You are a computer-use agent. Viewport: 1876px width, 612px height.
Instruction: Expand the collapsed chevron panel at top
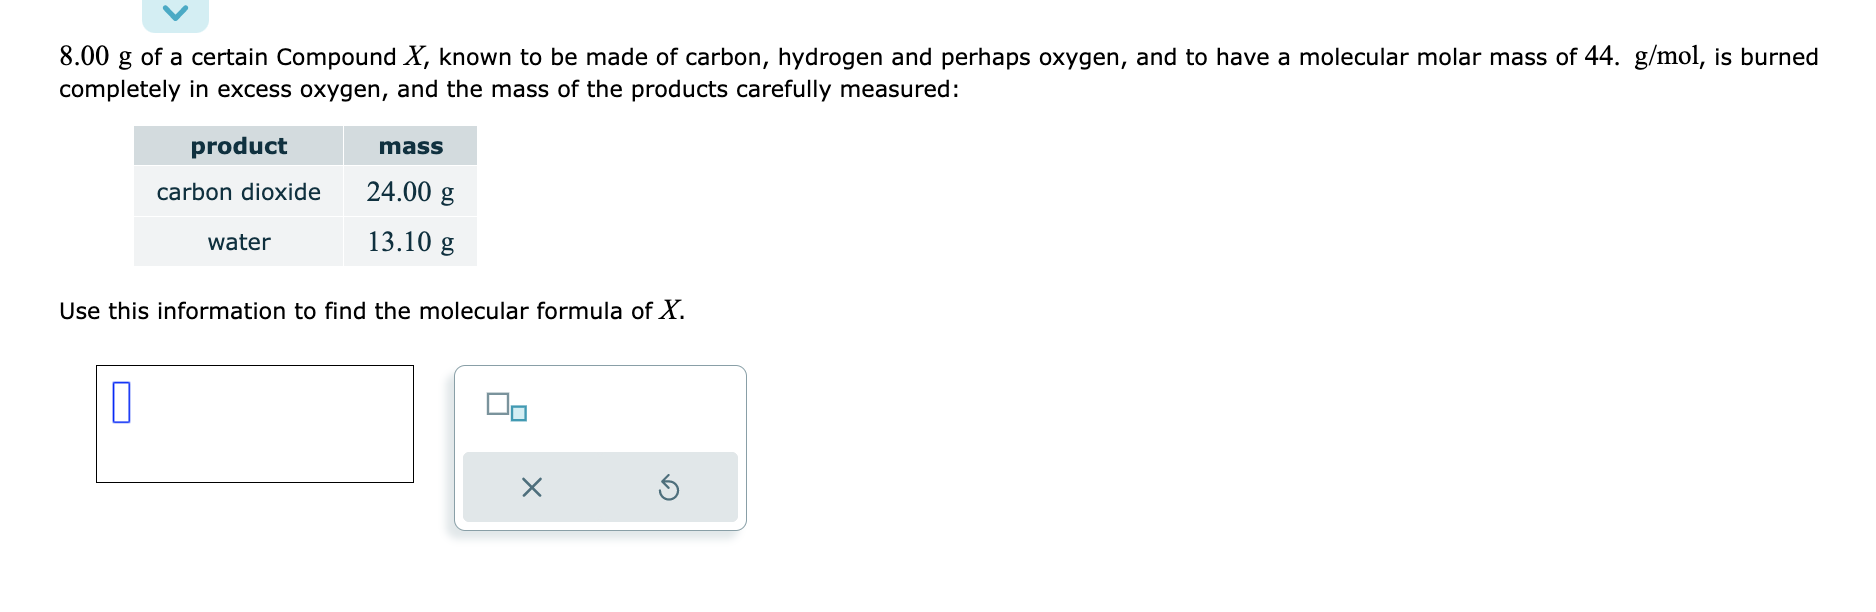pos(175,14)
